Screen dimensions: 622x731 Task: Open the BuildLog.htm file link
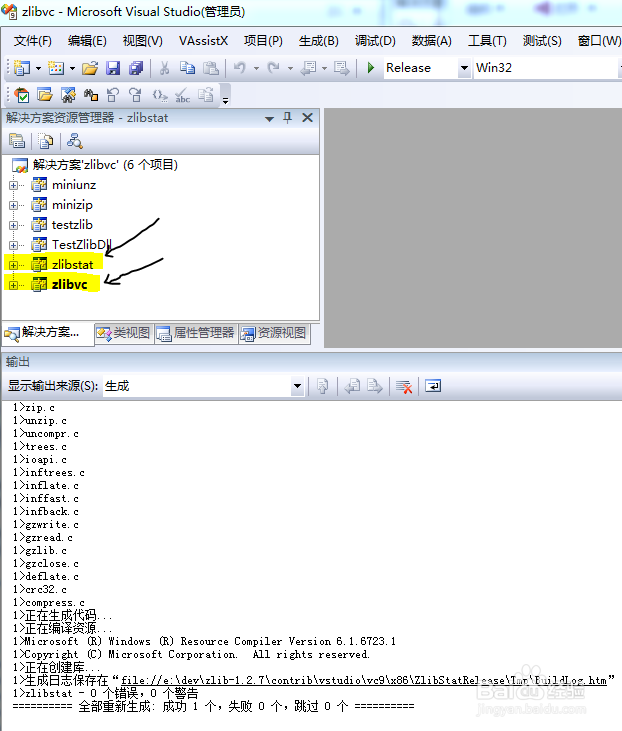(364, 680)
